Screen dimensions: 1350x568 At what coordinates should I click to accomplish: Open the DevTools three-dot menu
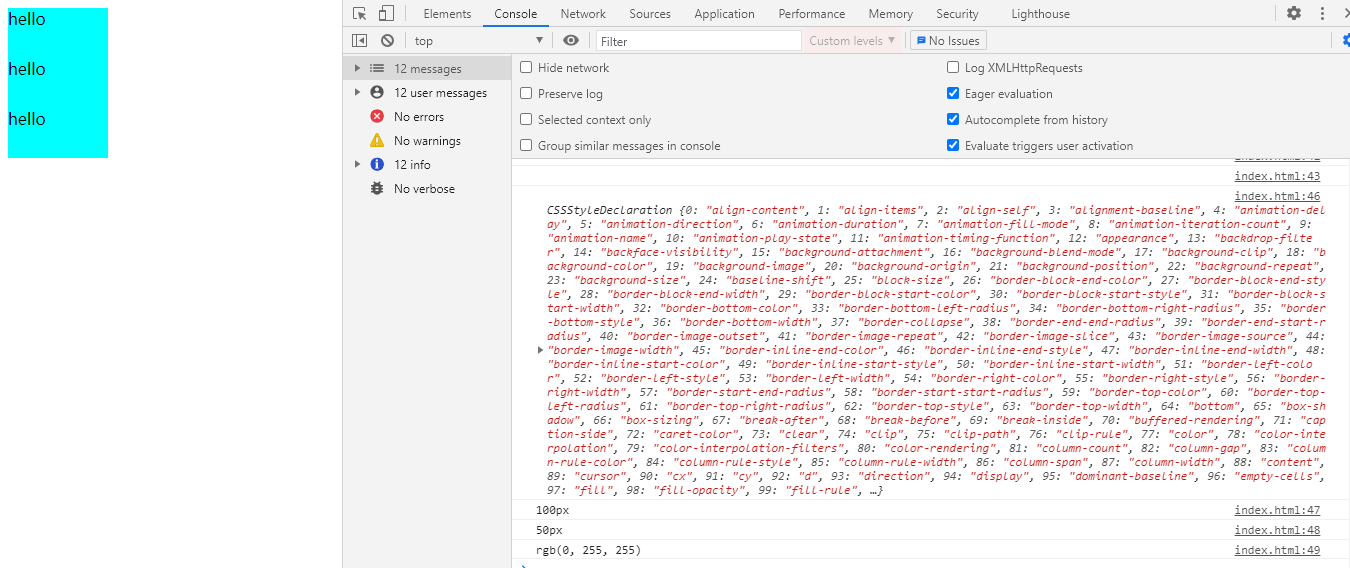1322,13
